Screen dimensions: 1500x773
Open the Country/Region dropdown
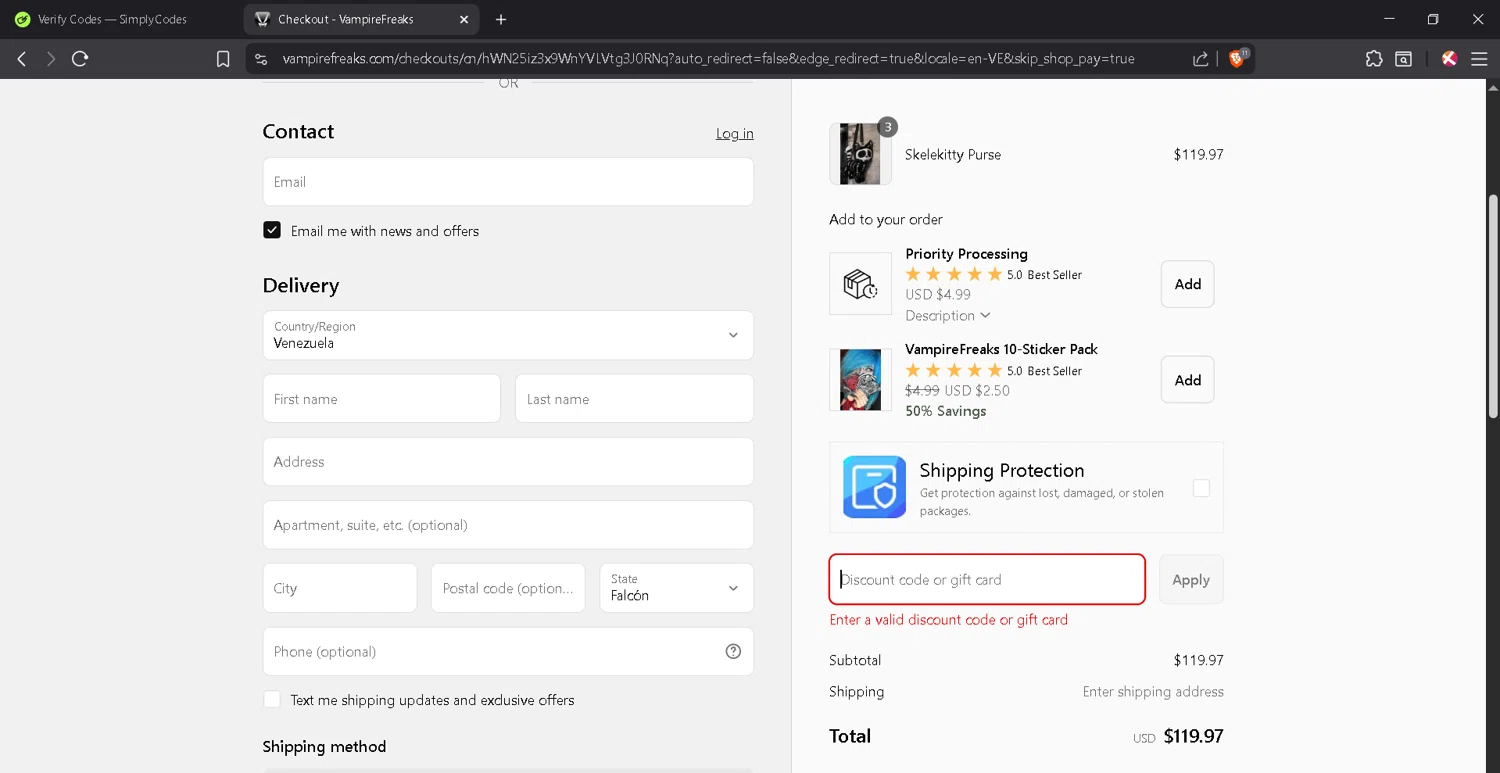(508, 335)
